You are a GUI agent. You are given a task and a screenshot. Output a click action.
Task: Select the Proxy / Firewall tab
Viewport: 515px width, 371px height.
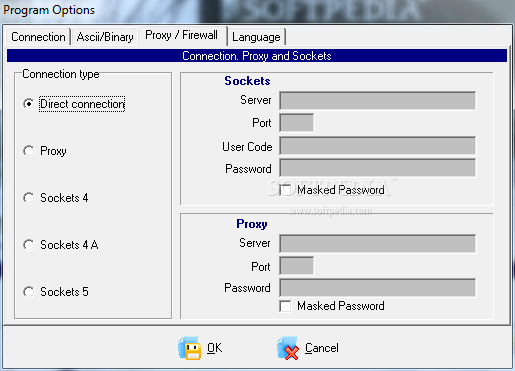click(x=182, y=35)
